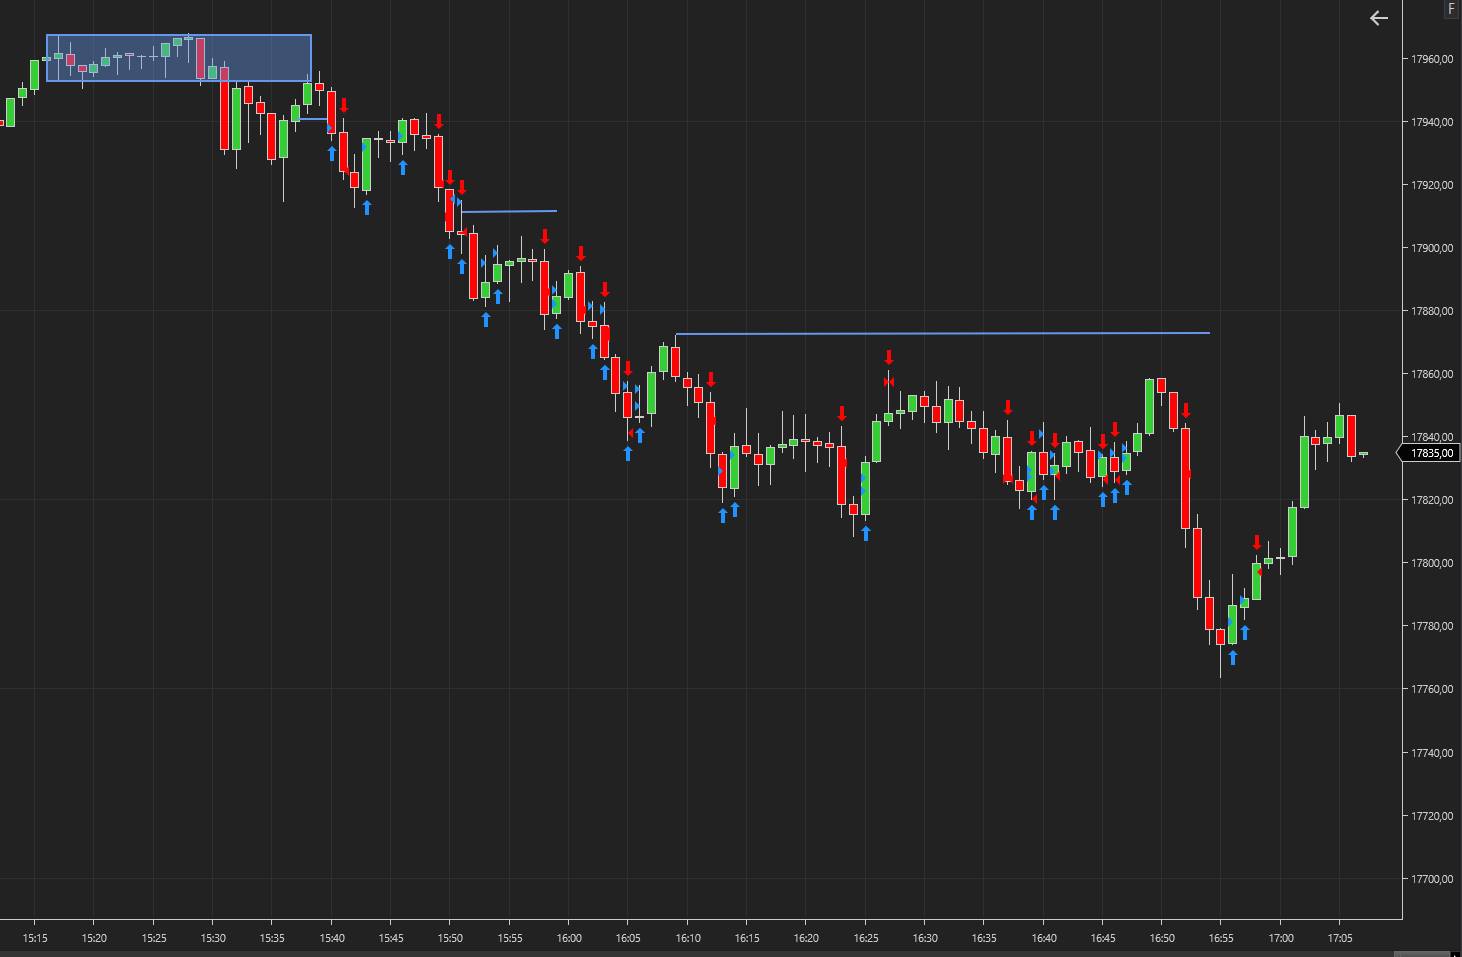This screenshot has height=957, width=1462.
Task: Click the F button in the corner
Action: coord(1452,9)
